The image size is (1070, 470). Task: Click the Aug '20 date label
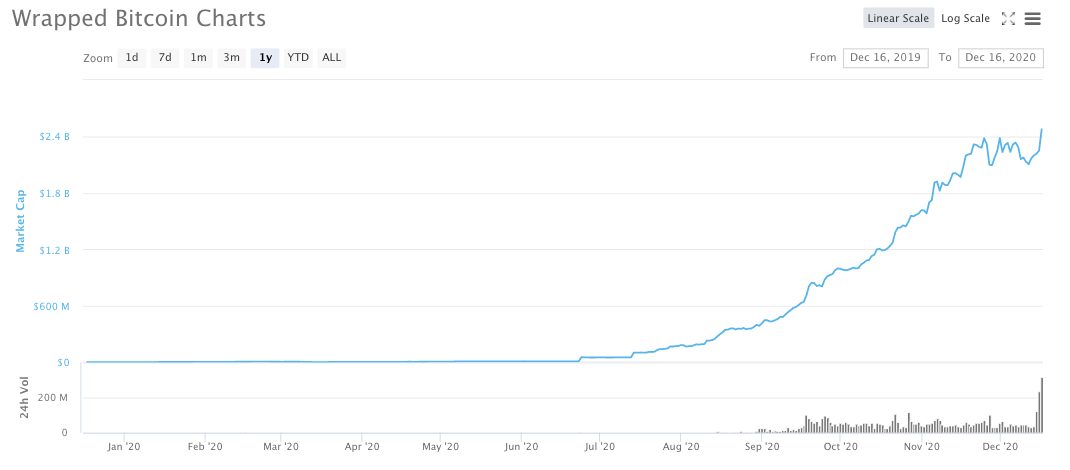tap(681, 447)
